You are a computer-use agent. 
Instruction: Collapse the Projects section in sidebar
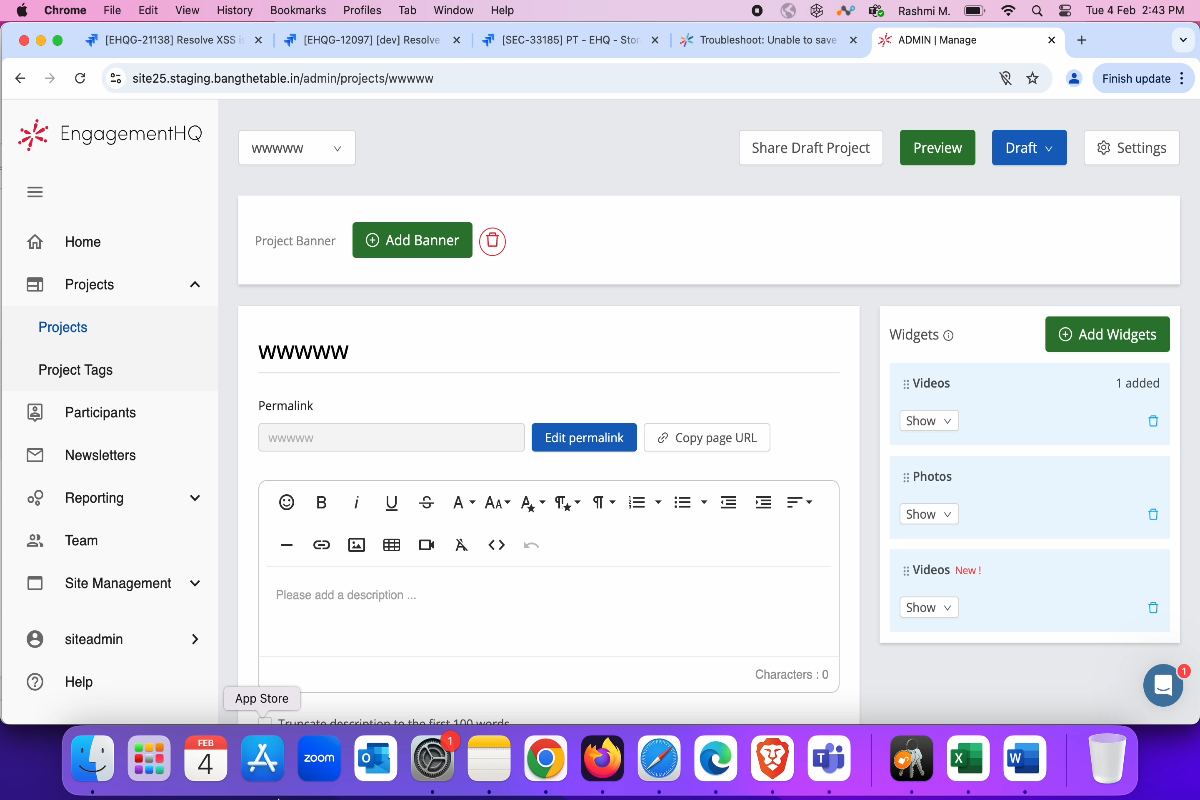point(195,285)
